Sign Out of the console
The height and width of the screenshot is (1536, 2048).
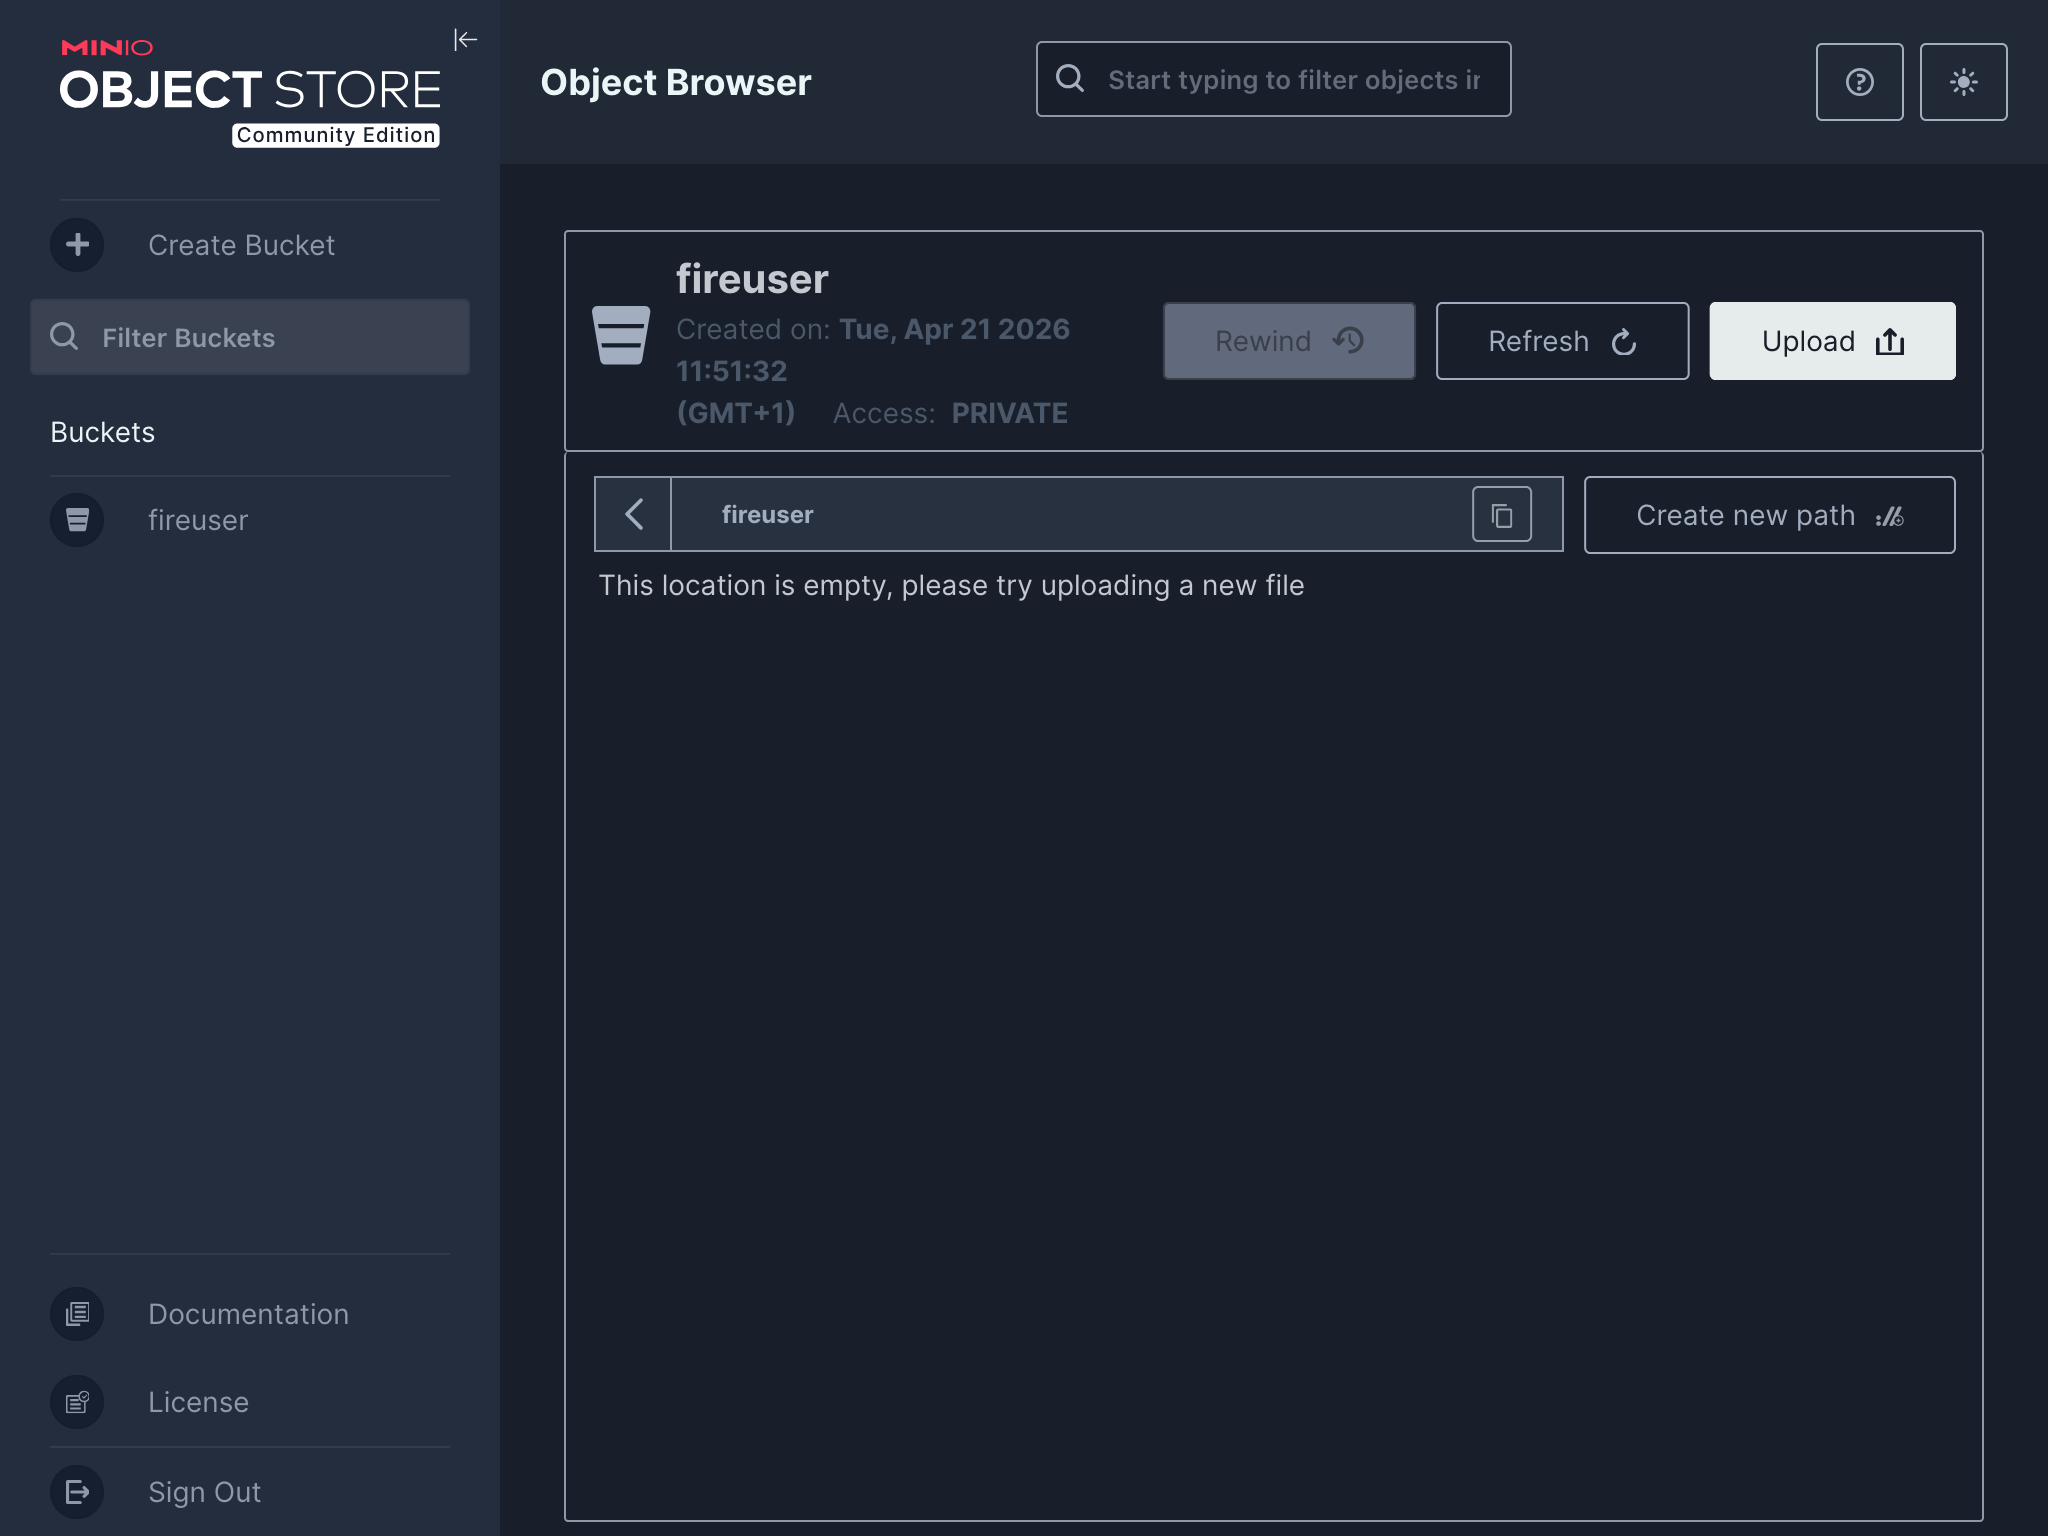(204, 1492)
